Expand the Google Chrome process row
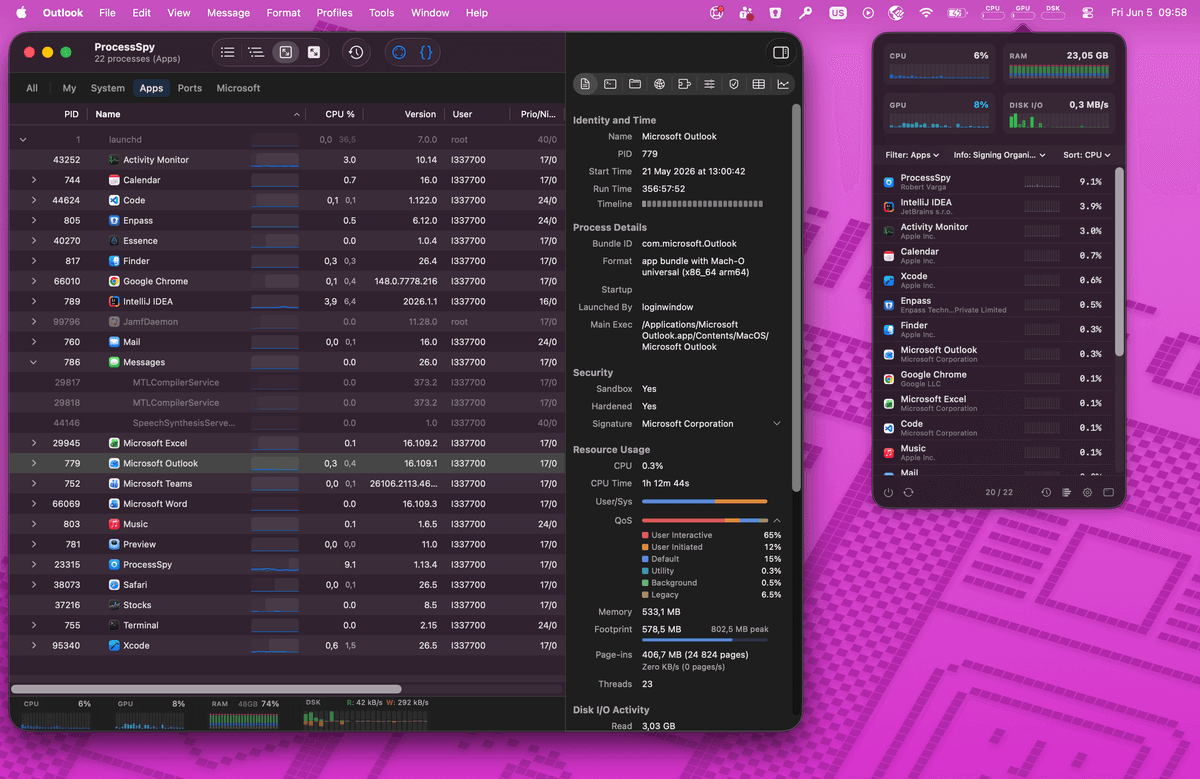Viewport: 1200px width, 779px height. 34,281
